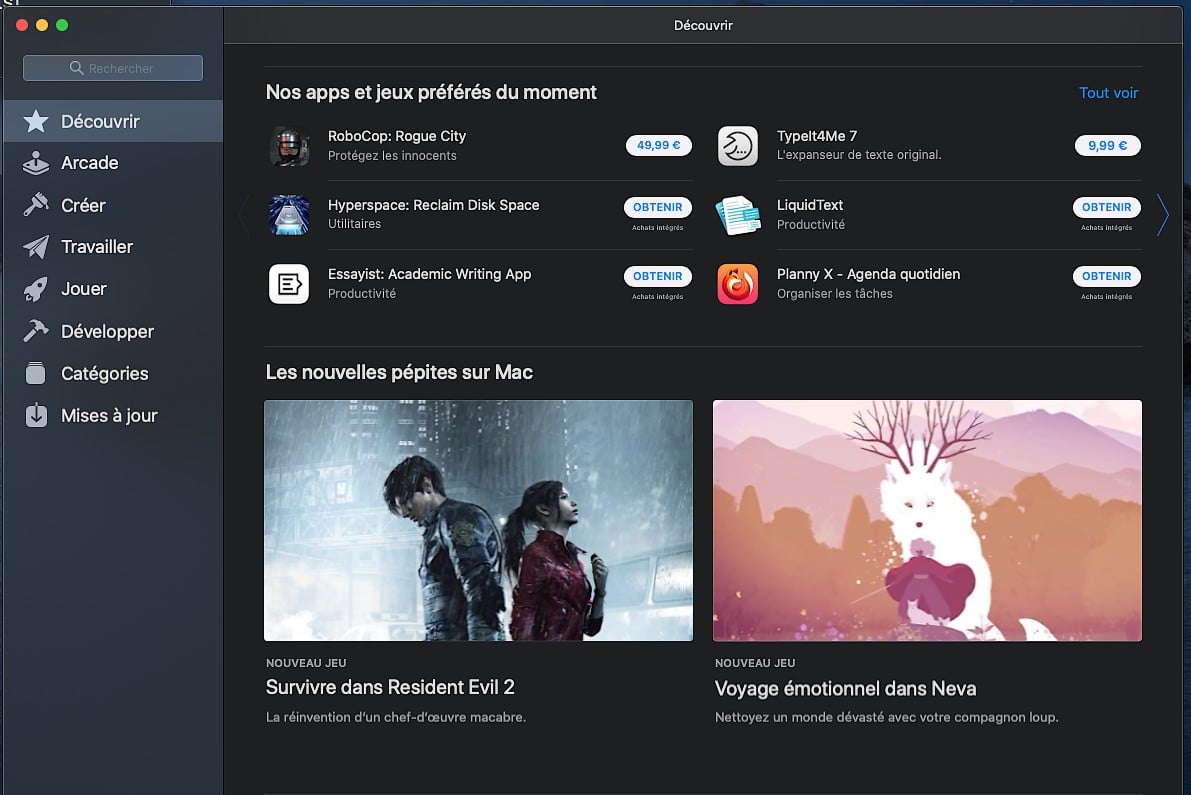The width and height of the screenshot is (1191, 795).
Task: Open the RoboCop: Rogue City app icon
Action: (289, 146)
